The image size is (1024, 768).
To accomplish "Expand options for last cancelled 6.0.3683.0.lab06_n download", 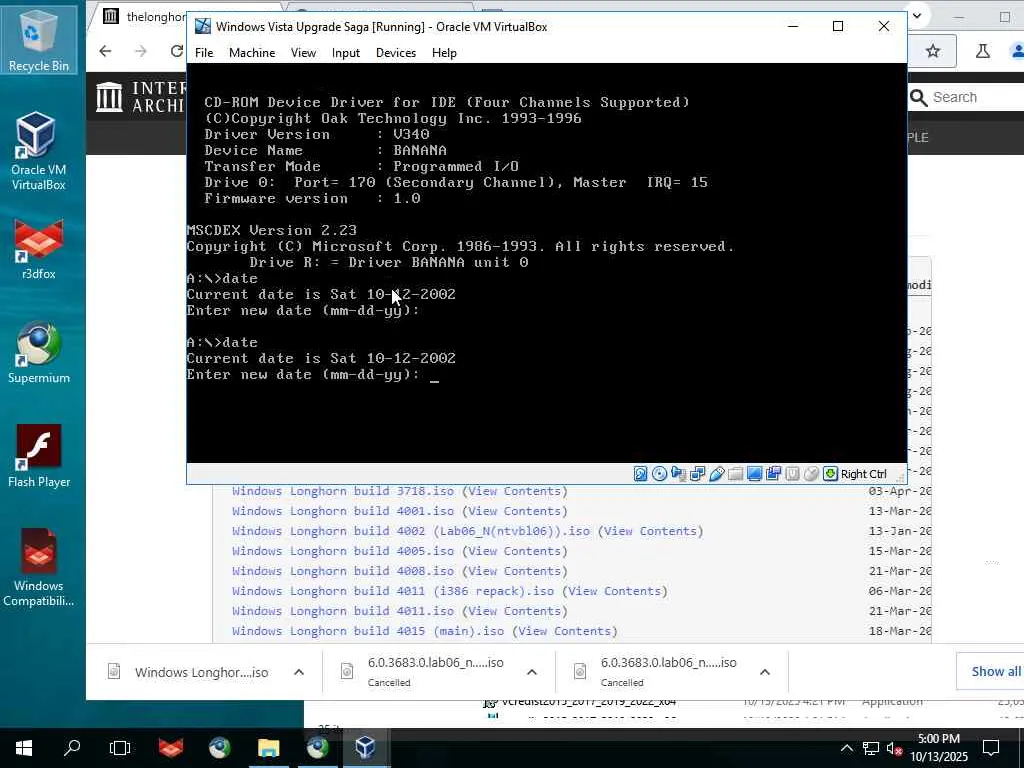I will (x=765, y=672).
